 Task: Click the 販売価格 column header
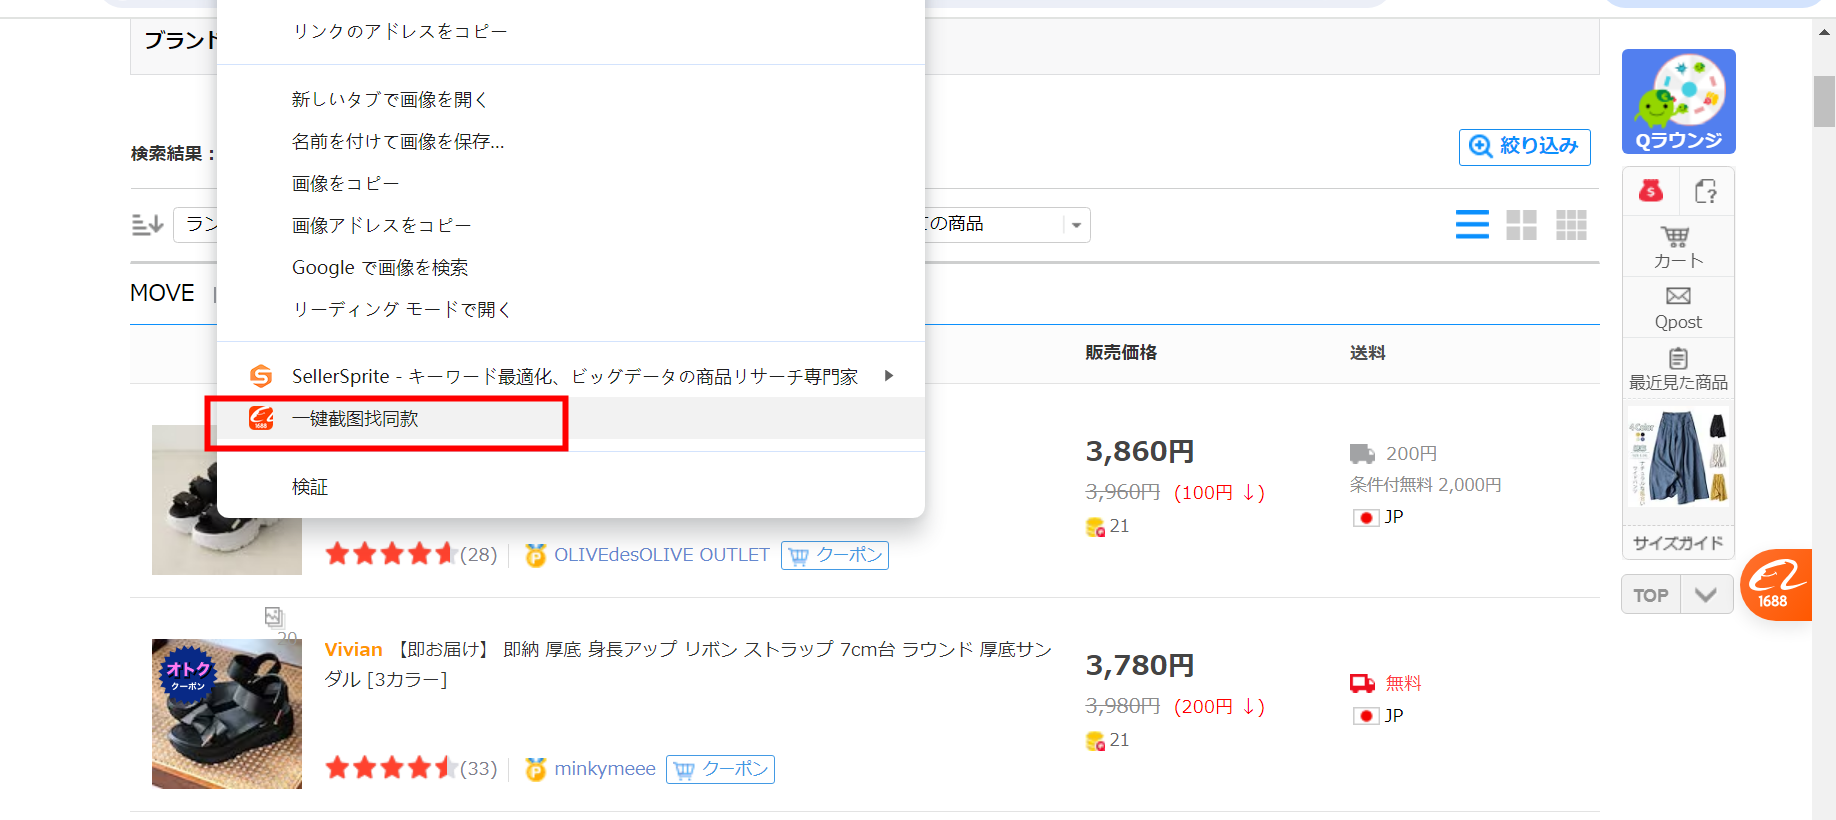point(1121,353)
